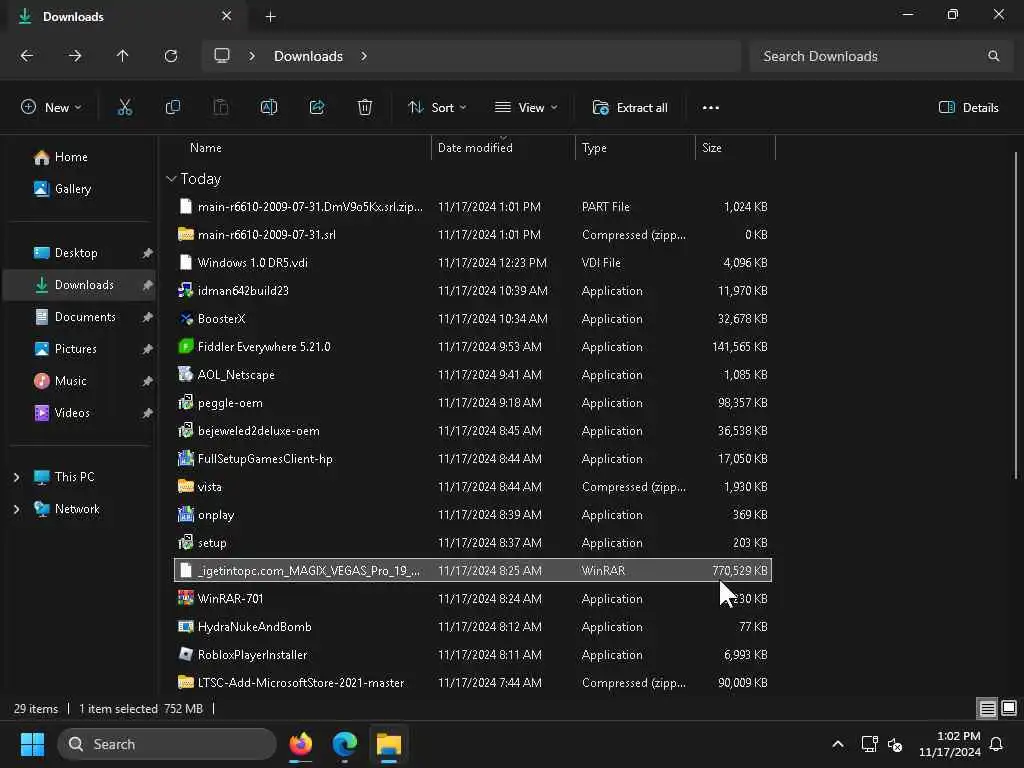Open Gallery in the sidebar
Viewport: 1024px width, 768px height.
pos(72,189)
